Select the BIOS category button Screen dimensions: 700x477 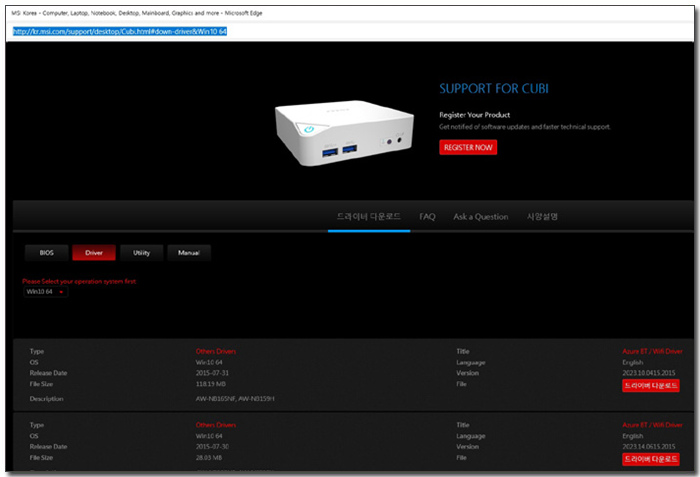[x=46, y=253]
